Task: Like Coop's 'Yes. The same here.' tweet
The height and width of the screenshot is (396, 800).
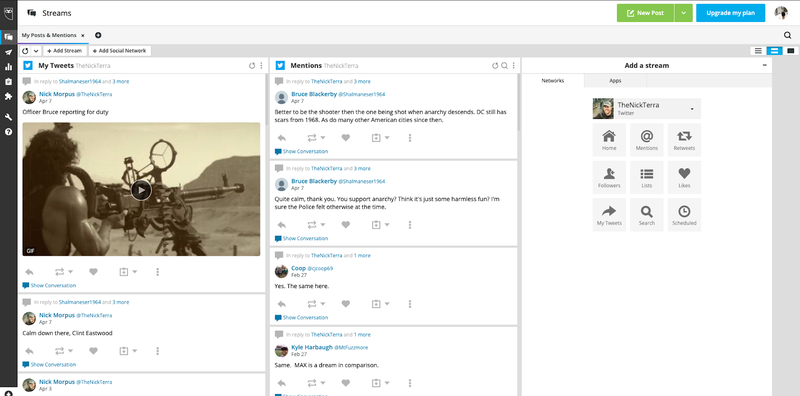Action: [345, 304]
